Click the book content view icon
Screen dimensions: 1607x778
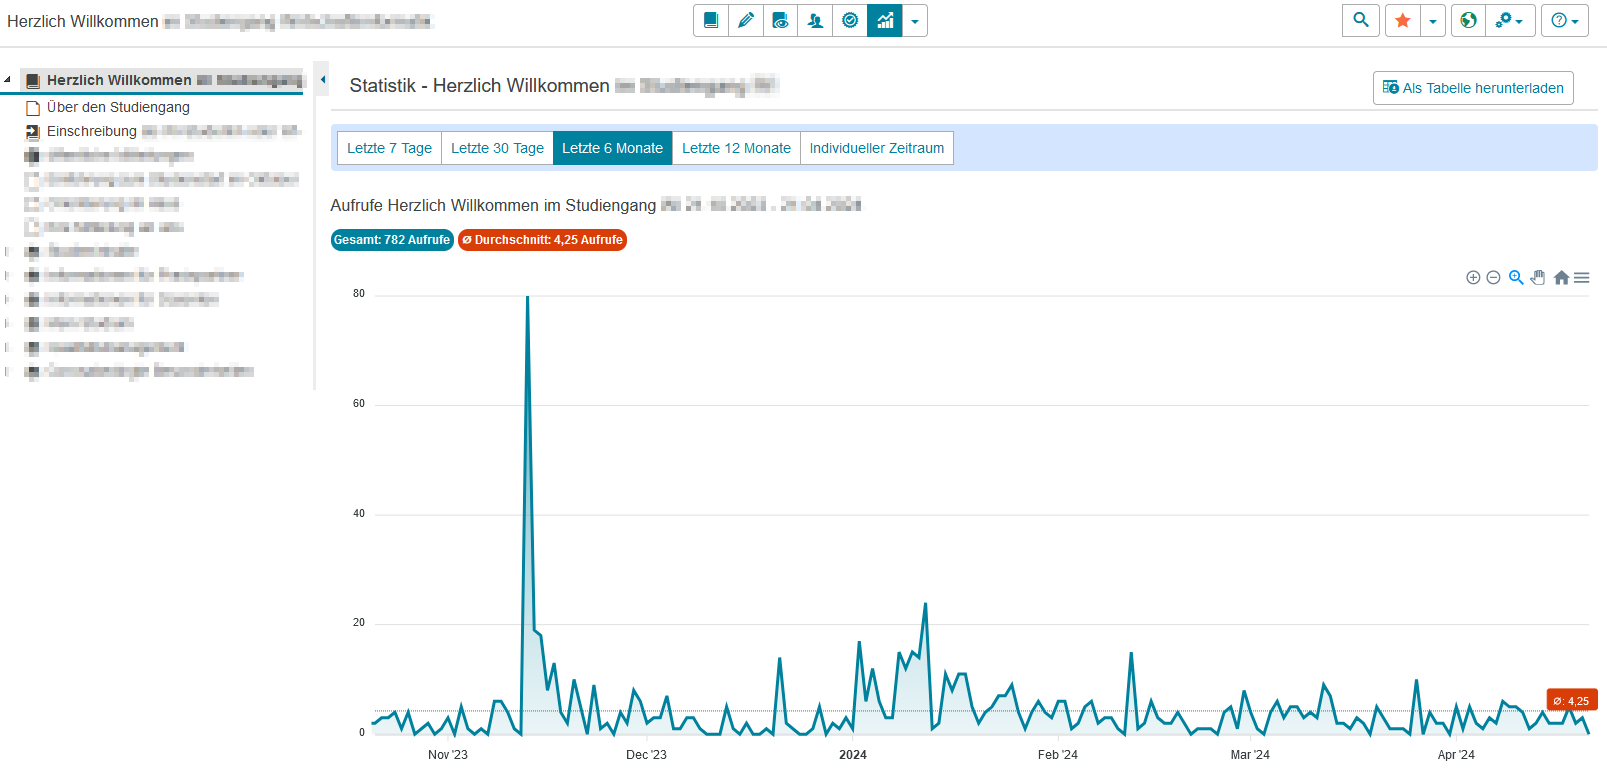711,21
